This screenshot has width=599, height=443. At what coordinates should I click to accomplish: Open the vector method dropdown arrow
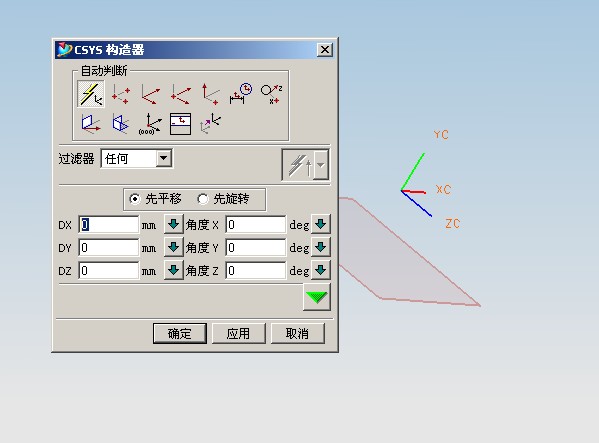click(x=321, y=165)
